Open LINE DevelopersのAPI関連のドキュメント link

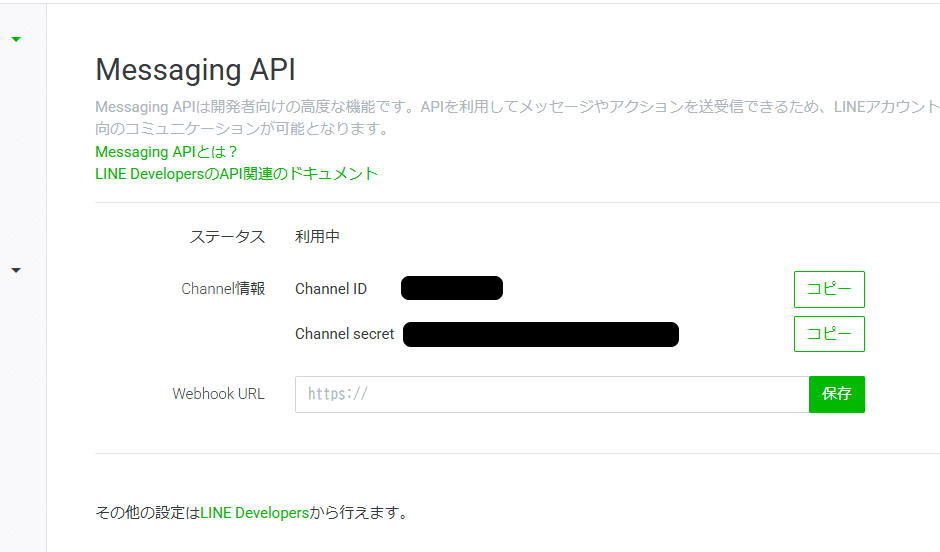pyautogui.click(x=236, y=174)
